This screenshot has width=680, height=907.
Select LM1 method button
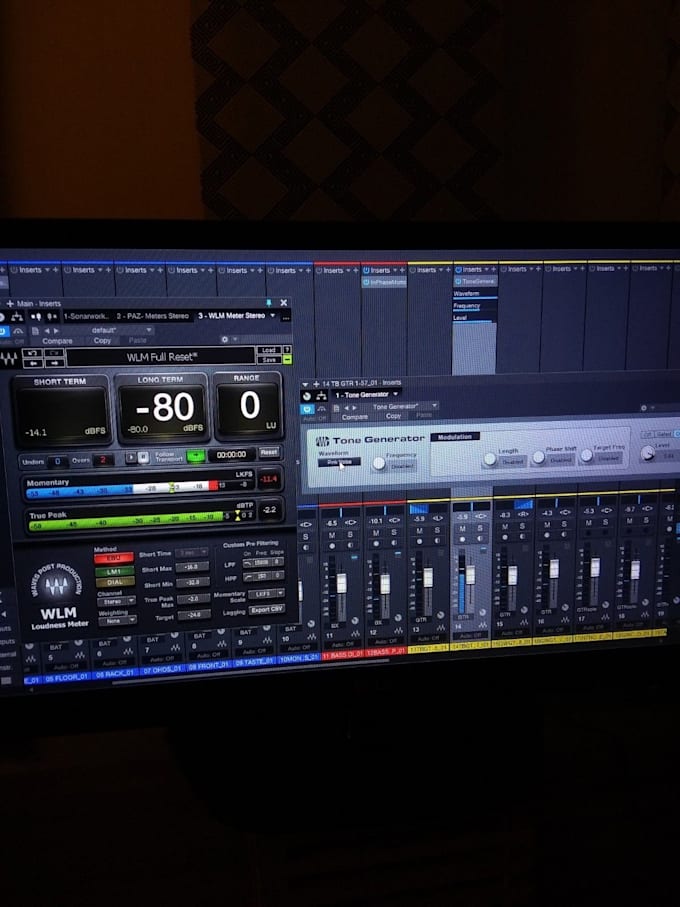[x=115, y=572]
